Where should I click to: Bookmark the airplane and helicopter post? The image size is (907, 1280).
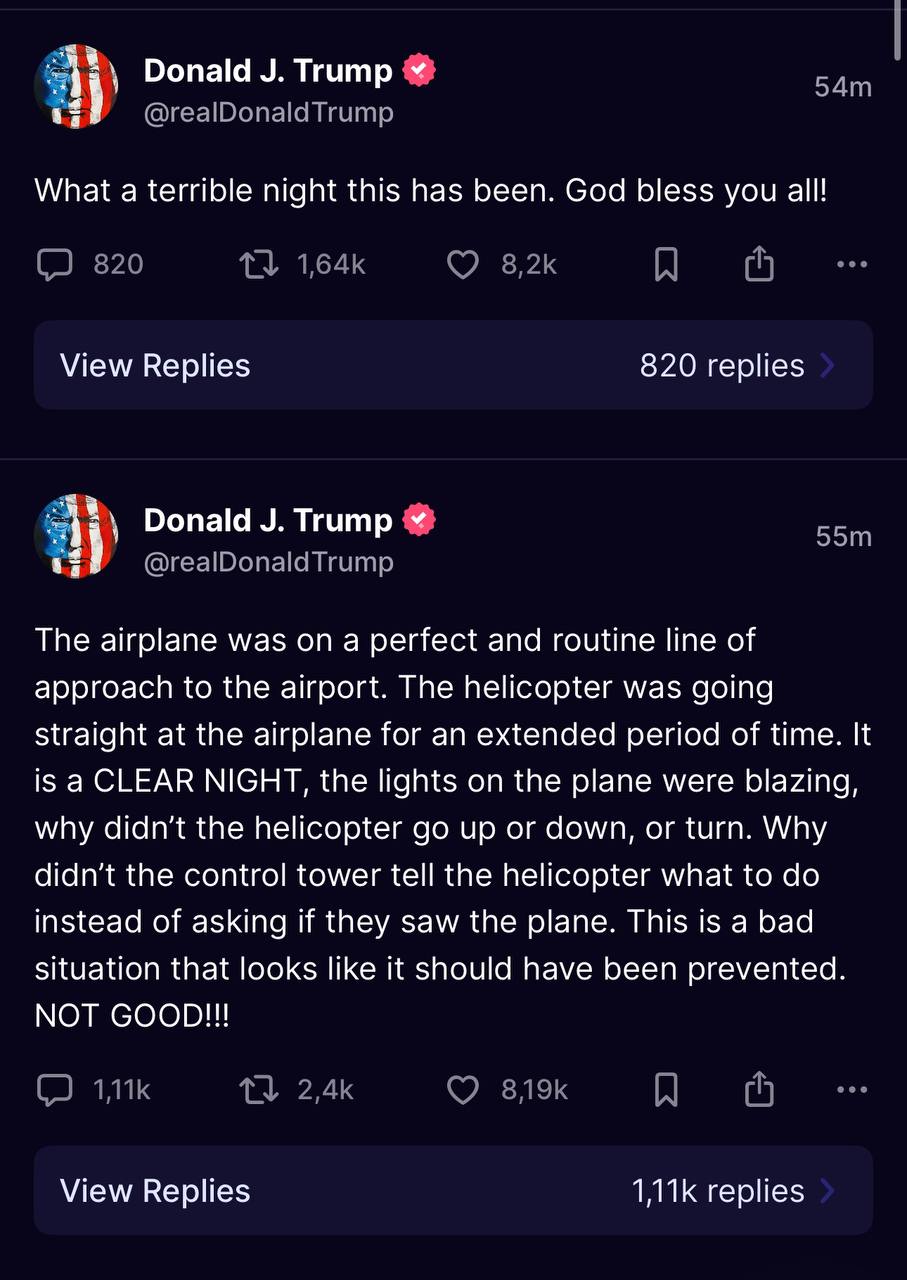point(666,1089)
